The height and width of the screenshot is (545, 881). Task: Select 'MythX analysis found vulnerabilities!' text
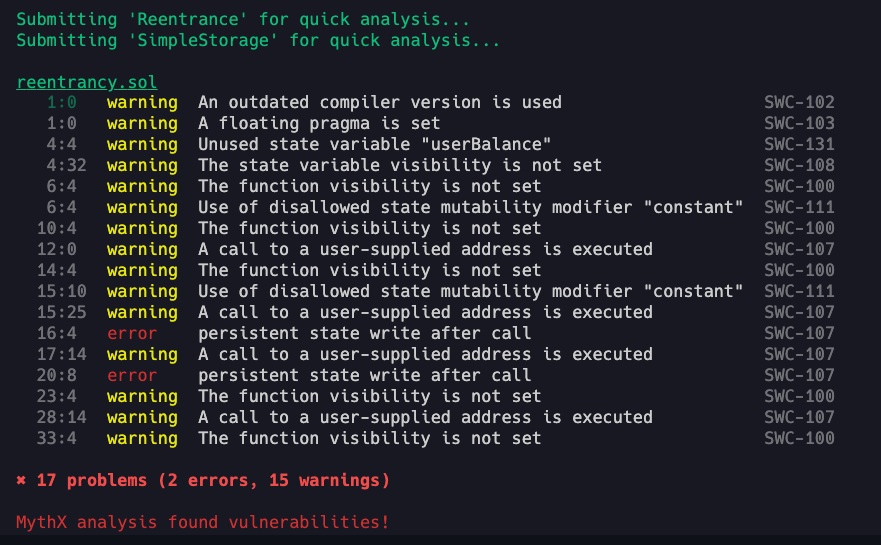pos(203,523)
